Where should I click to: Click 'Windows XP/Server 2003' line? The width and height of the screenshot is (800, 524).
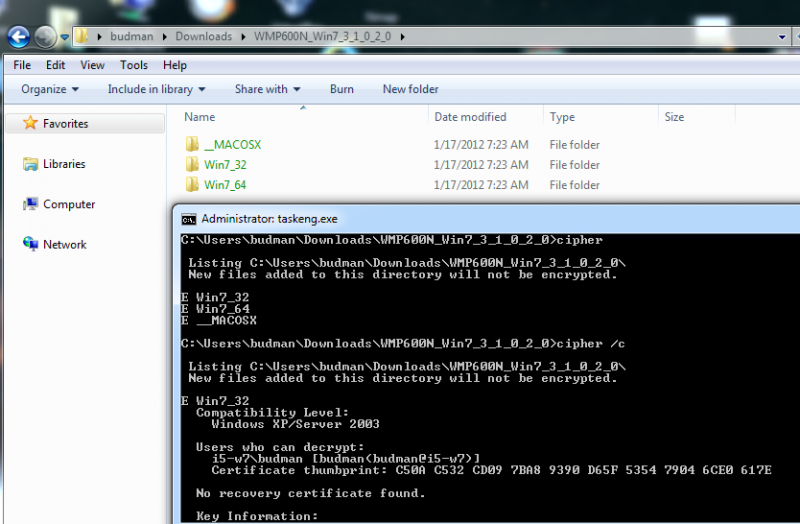pos(295,424)
